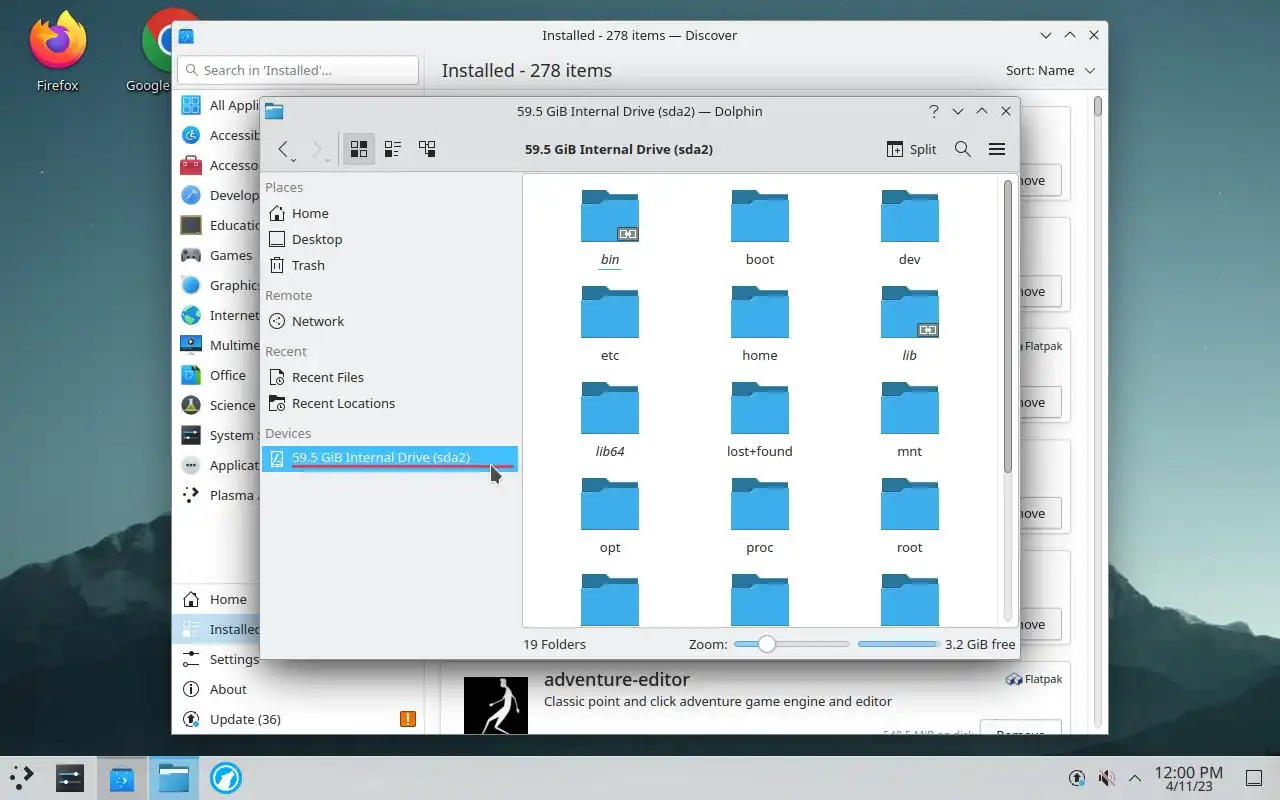
Task: Select the dev folder icon
Action: [910, 216]
